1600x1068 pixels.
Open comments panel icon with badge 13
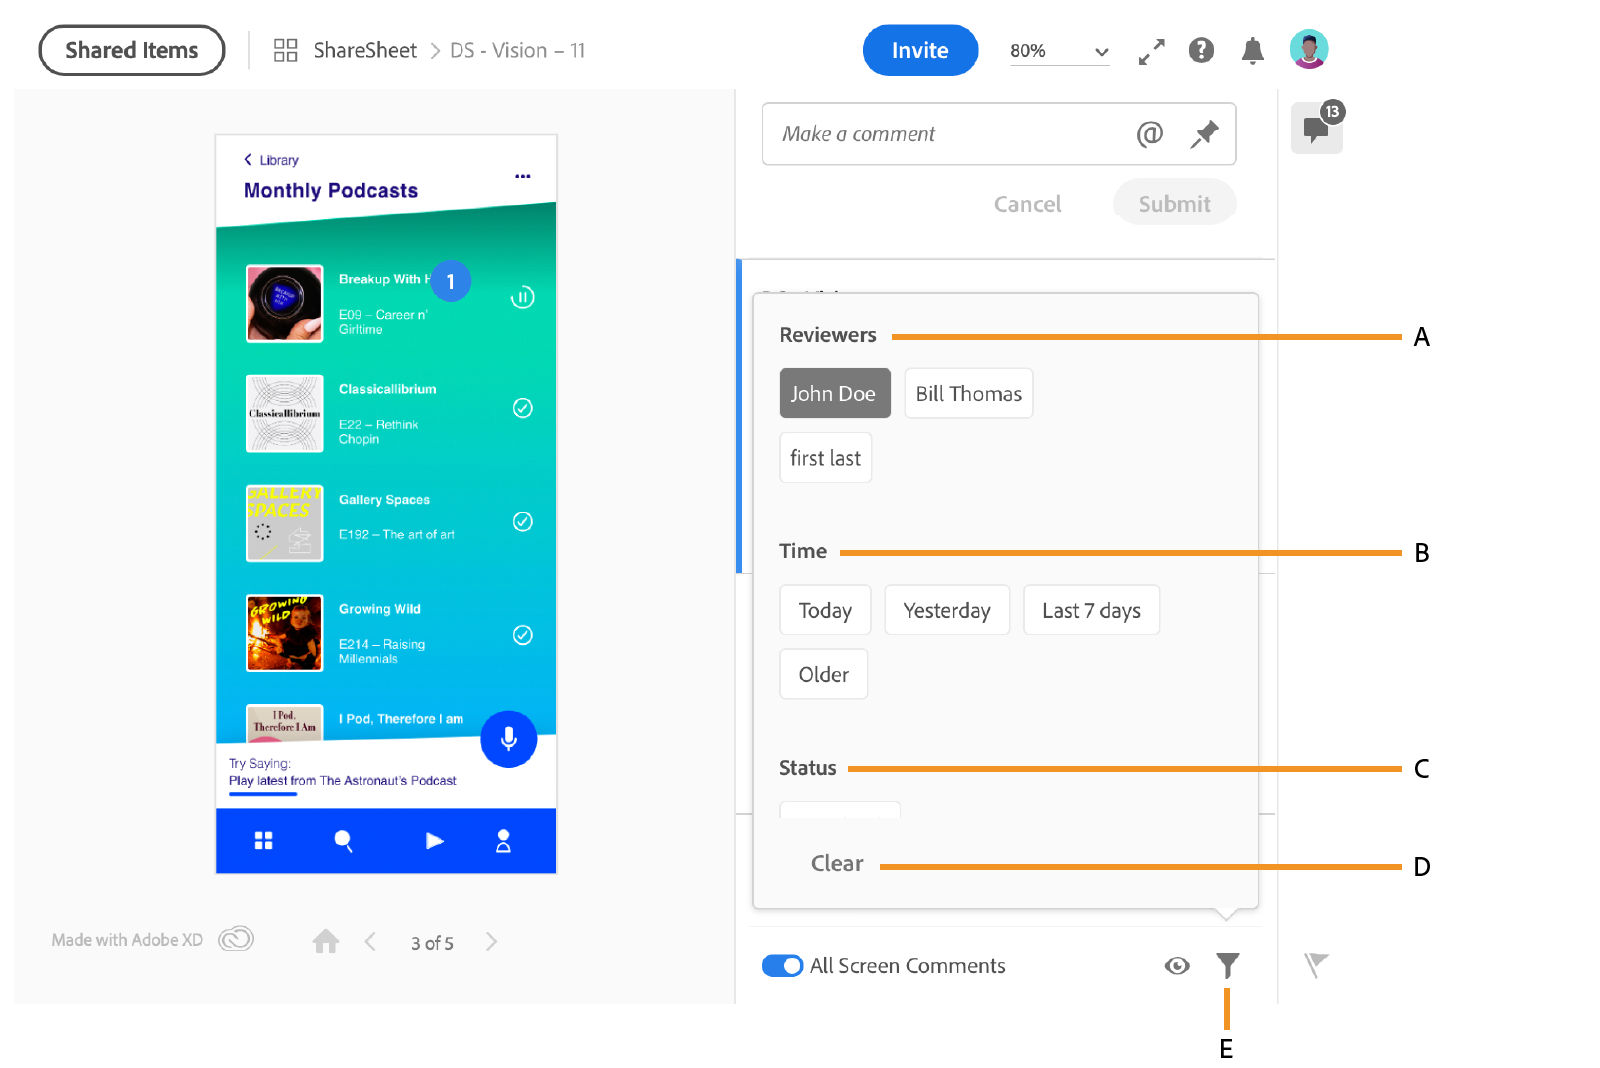[1317, 128]
